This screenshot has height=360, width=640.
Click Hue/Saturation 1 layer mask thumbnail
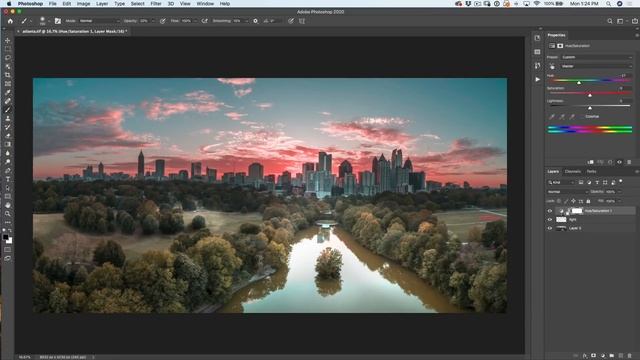coord(577,211)
